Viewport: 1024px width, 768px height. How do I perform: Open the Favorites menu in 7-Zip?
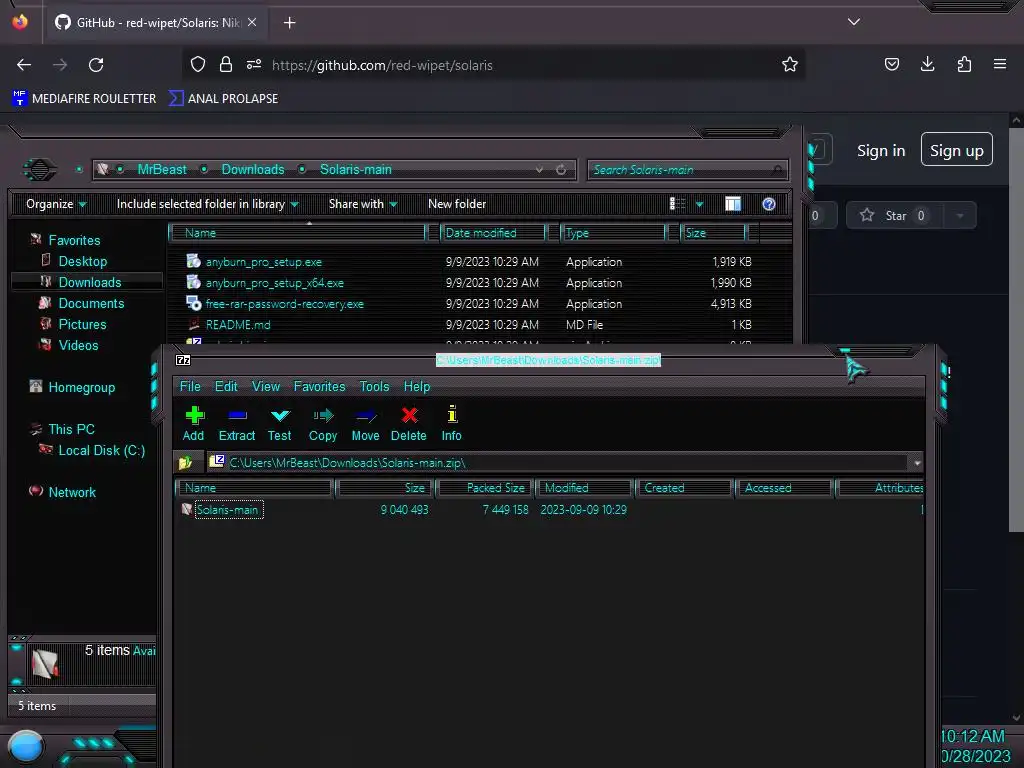coord(319,386)
